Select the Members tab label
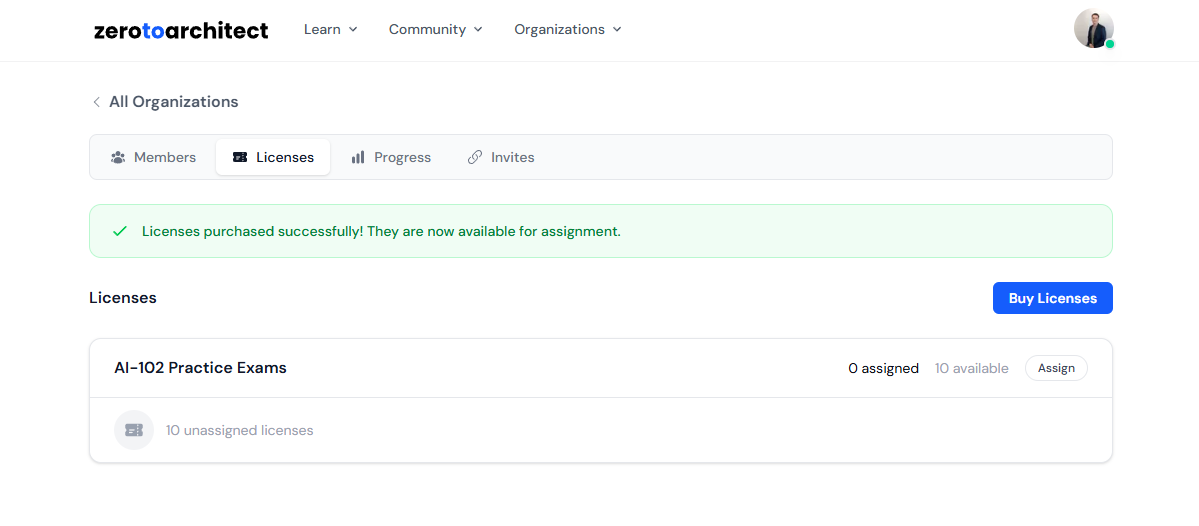This screenshot has height=526, width=1199. [165, 158]
